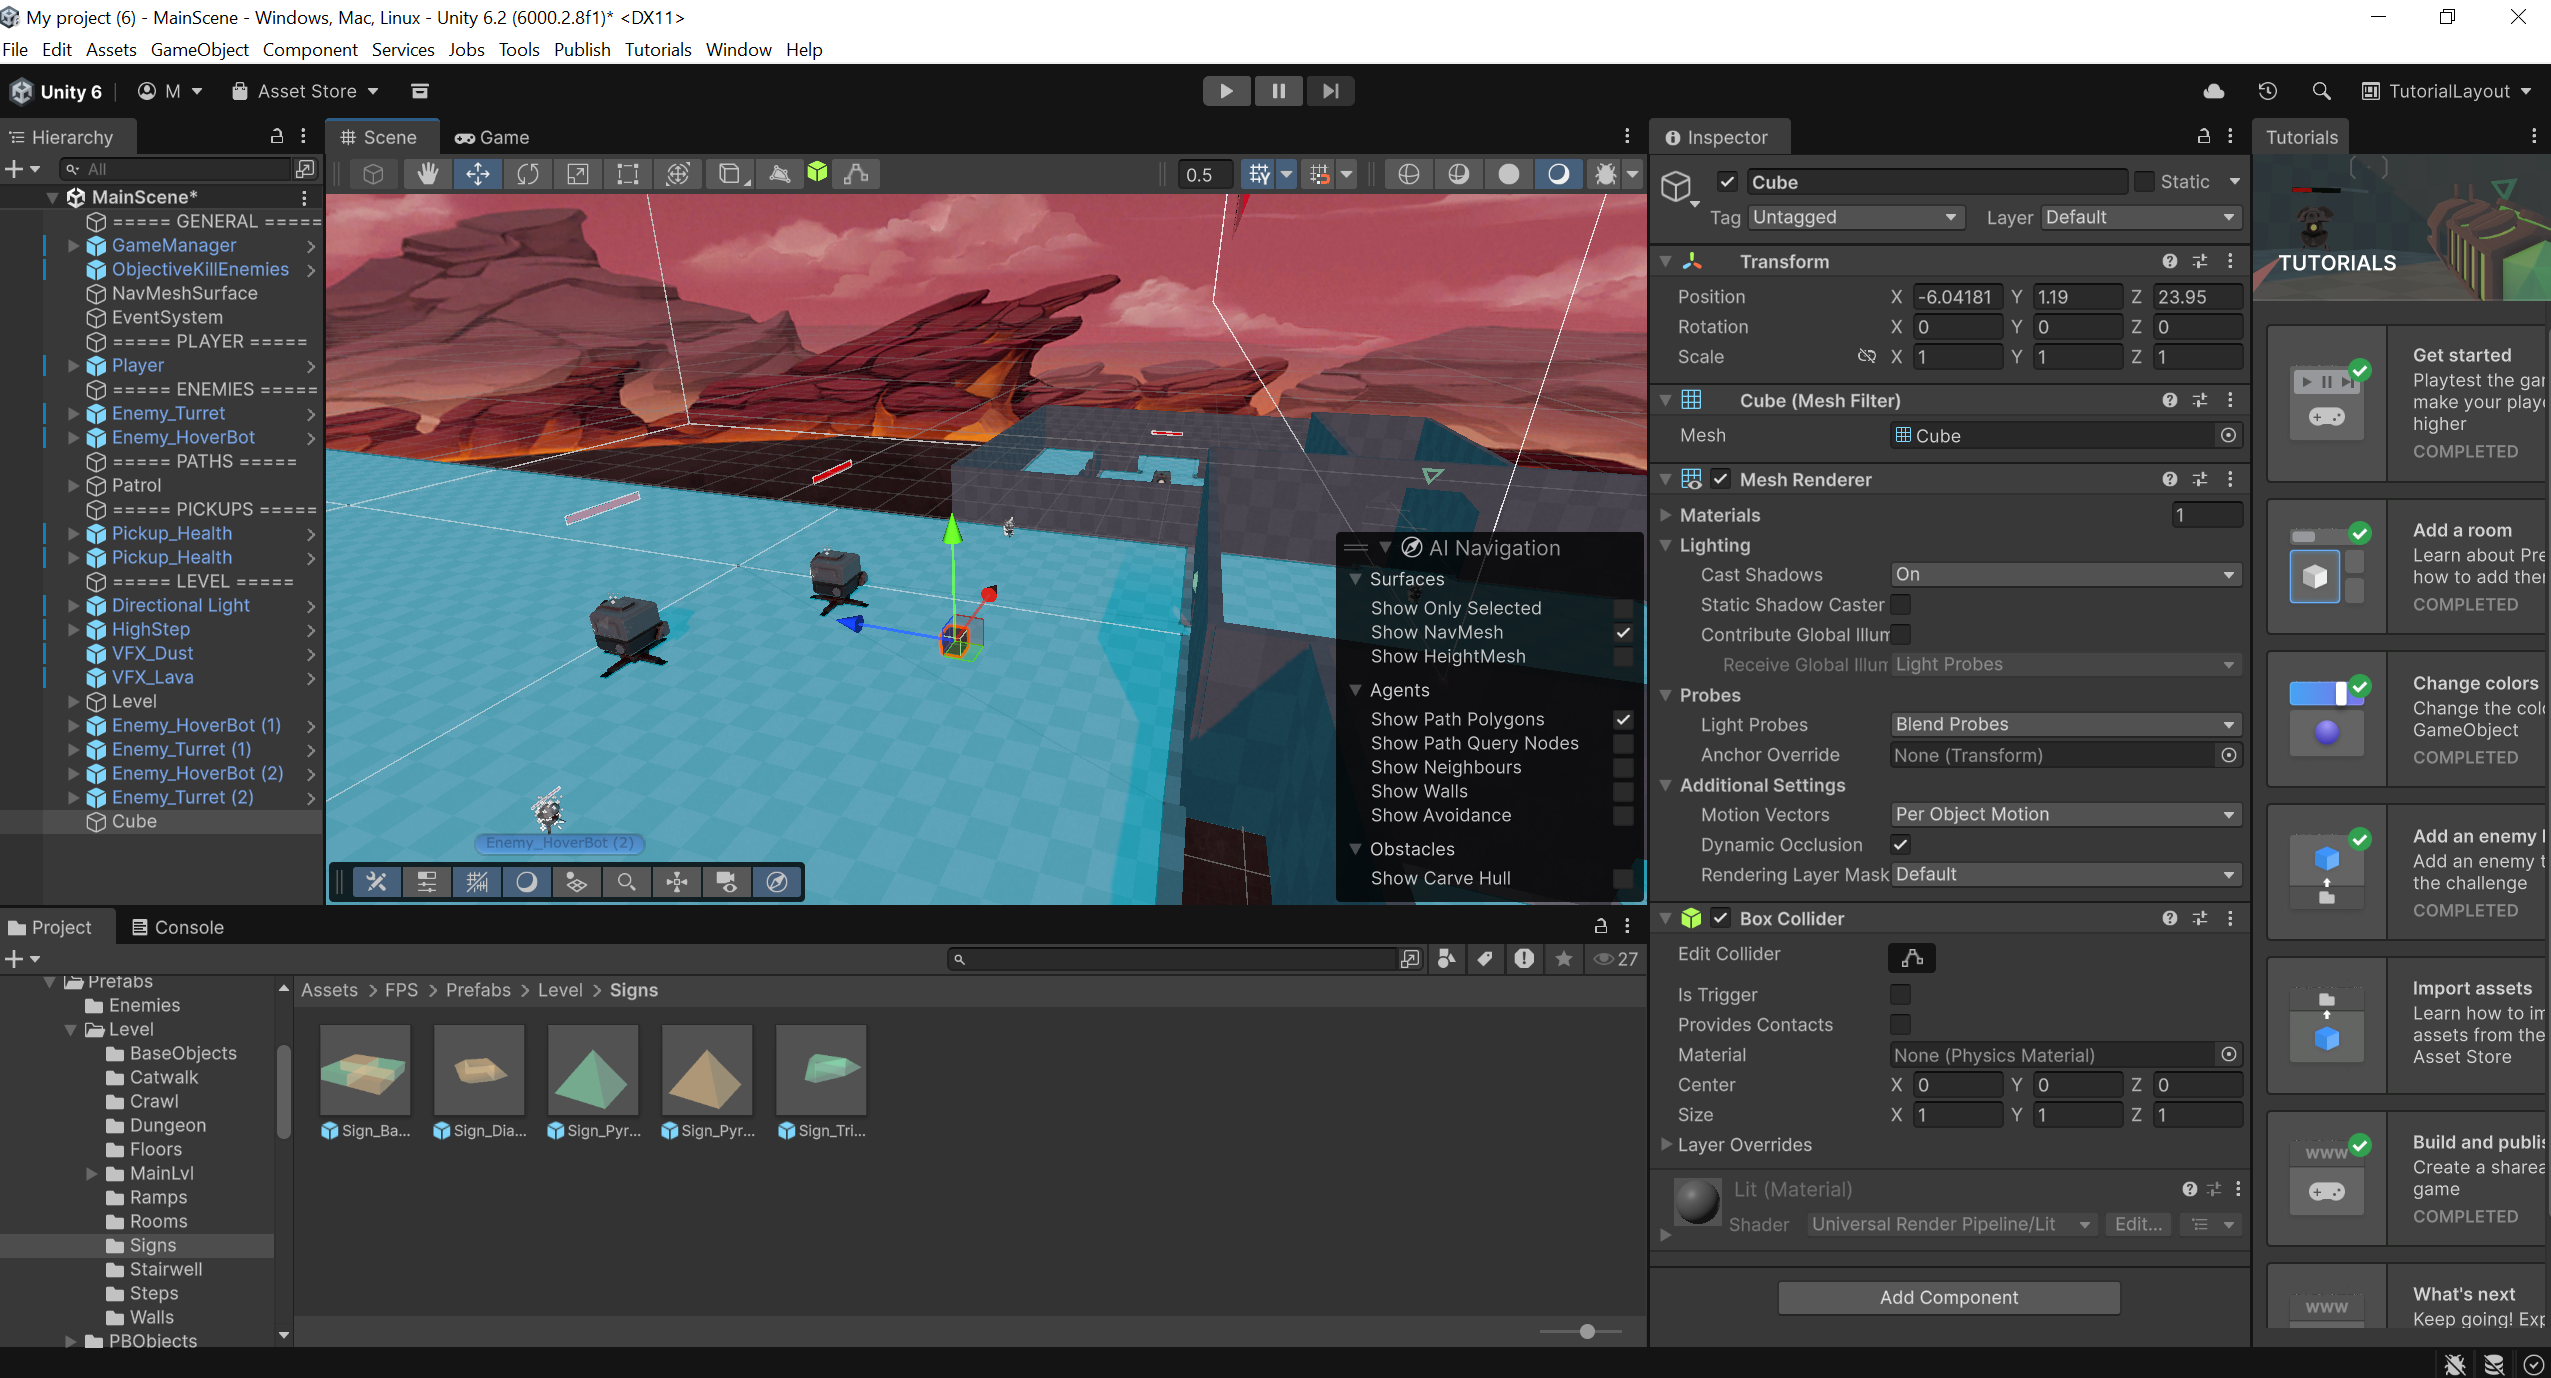Viewport: 2551px width, 1378px height.
Task: Open the Package Manager toolbar icon
Action: (420, 91)
